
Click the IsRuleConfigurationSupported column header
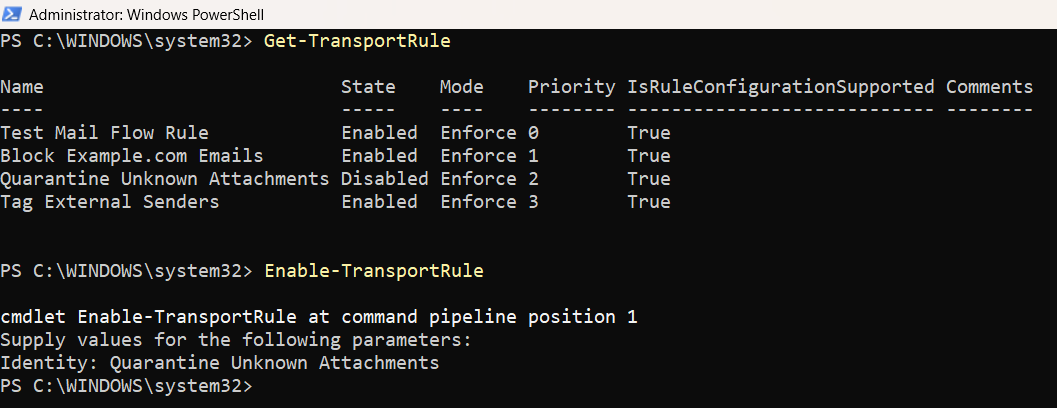tap(780, 87)
